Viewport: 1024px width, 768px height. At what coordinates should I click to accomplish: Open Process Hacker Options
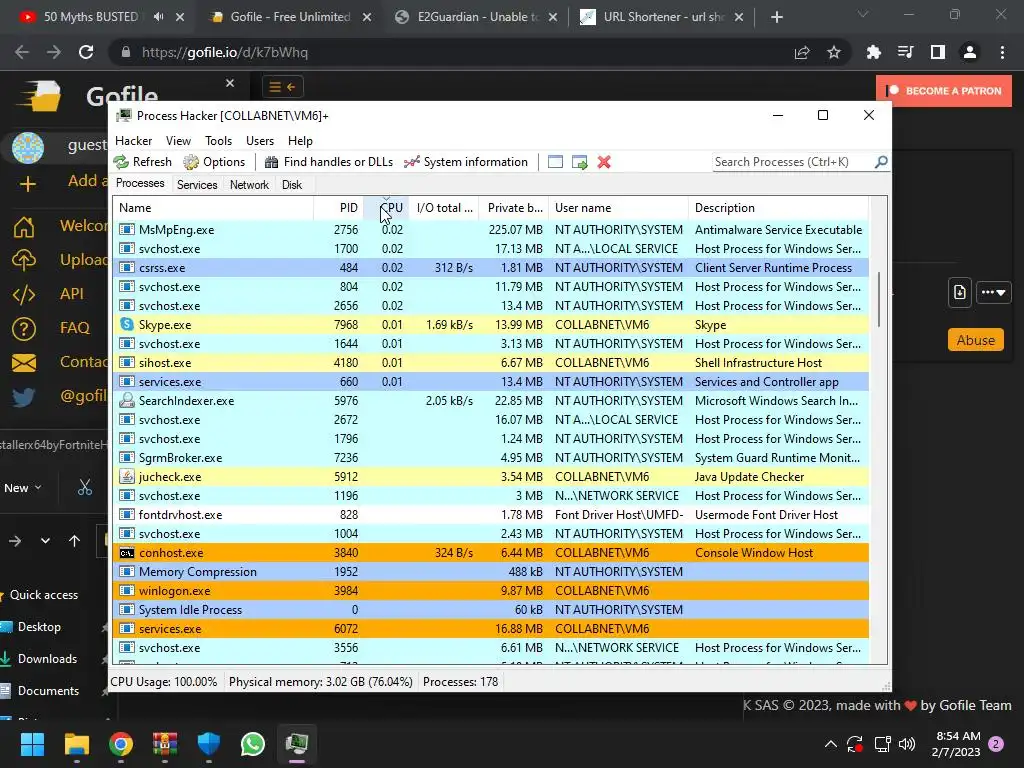pyautogui.click(x=214, y=162)
